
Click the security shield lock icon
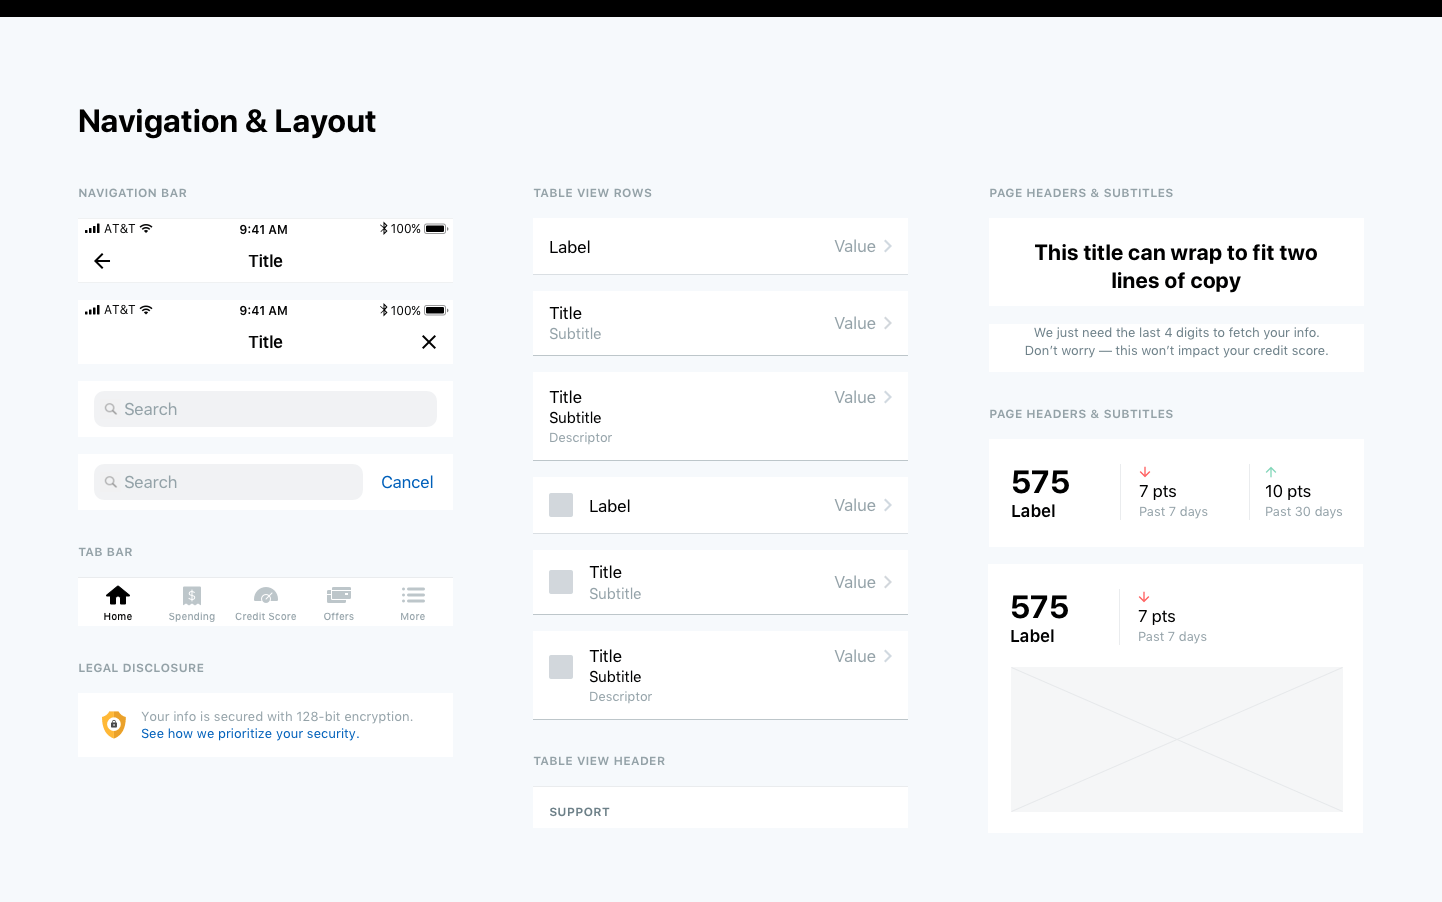[114, 724]
